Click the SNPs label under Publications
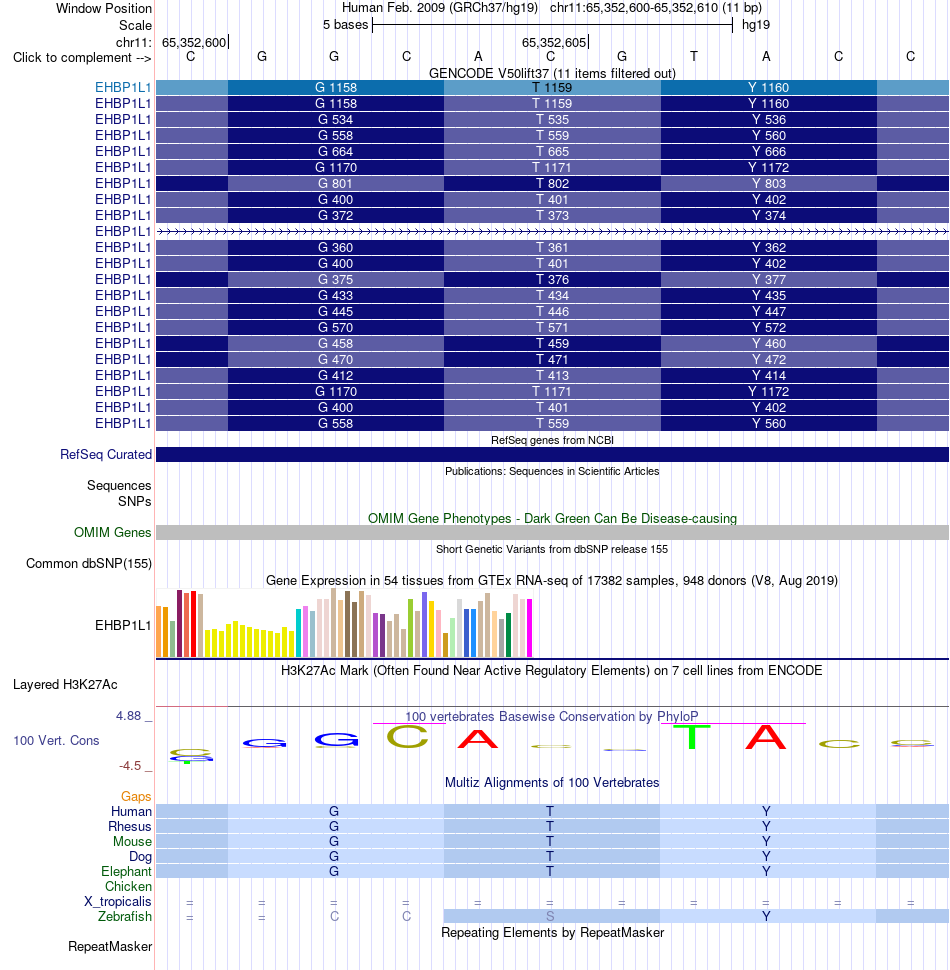This screenshot has width=950, height=970. [x=135, y=501]
